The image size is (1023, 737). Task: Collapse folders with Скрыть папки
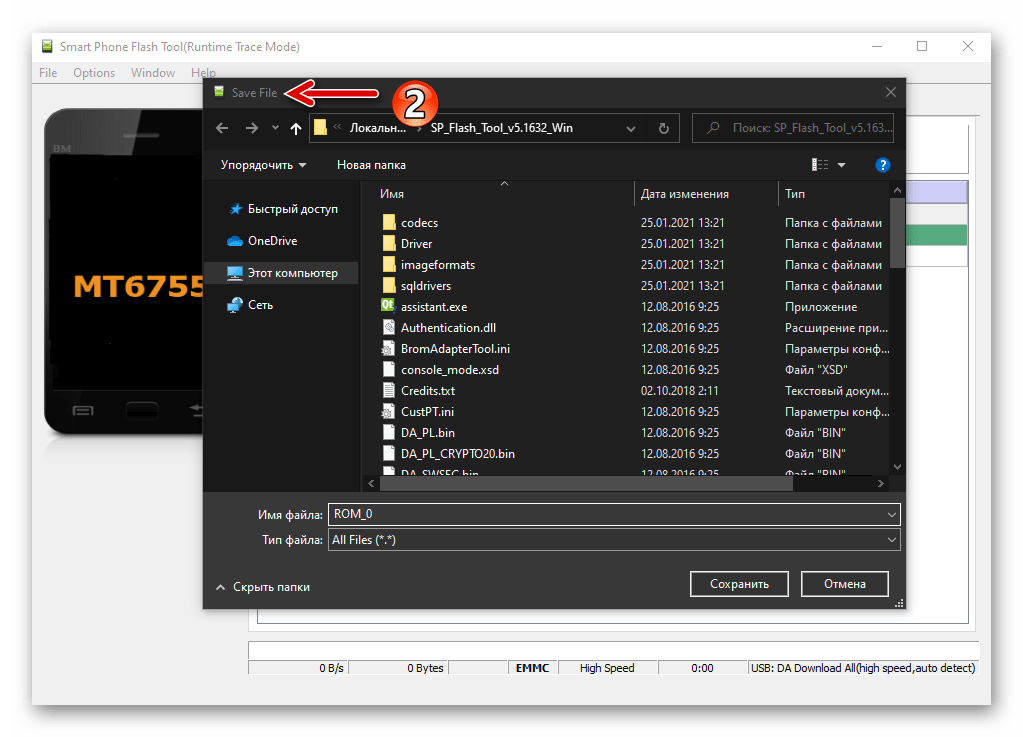263,587
